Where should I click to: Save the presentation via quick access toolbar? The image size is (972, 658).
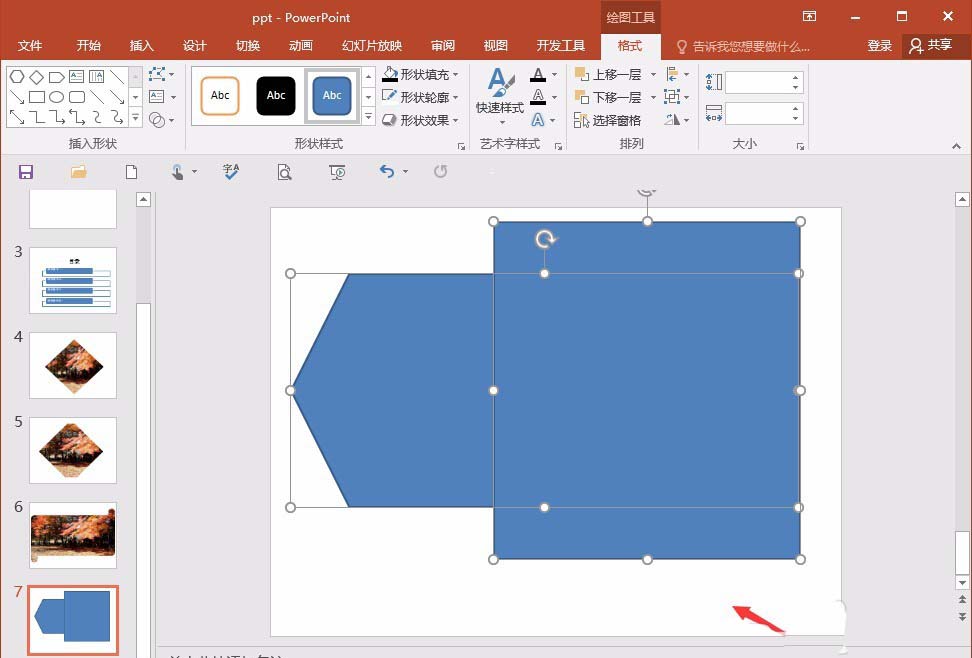coord(25,171)
